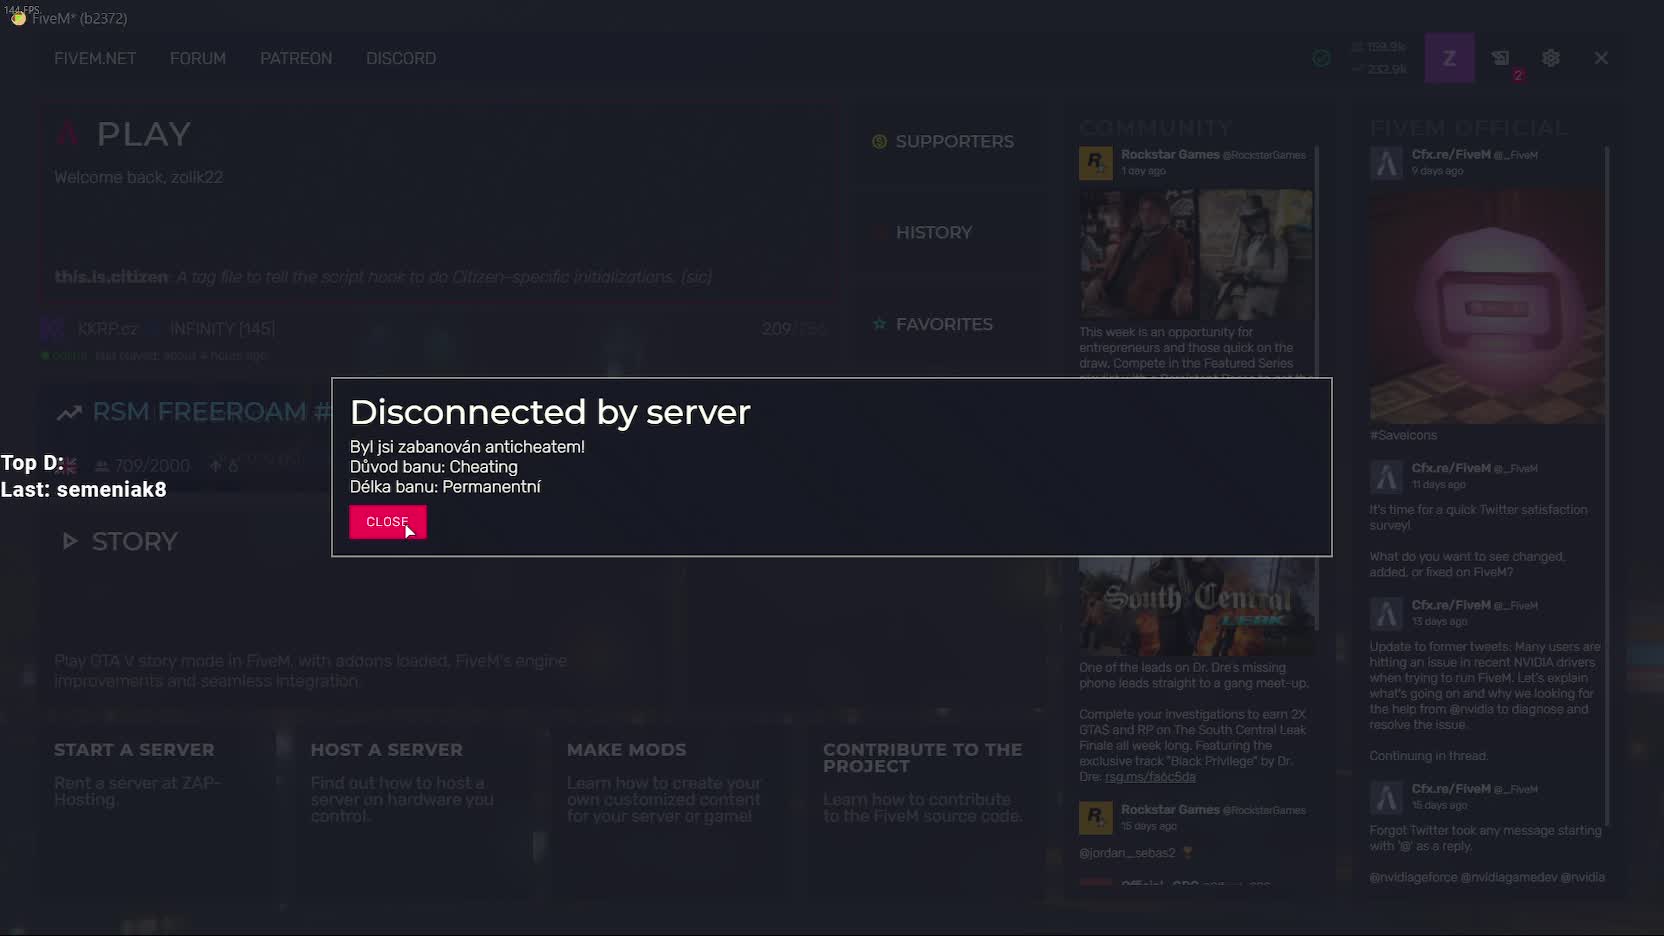Click the Welcome back, zolik22 text

(x=138, y=177)
